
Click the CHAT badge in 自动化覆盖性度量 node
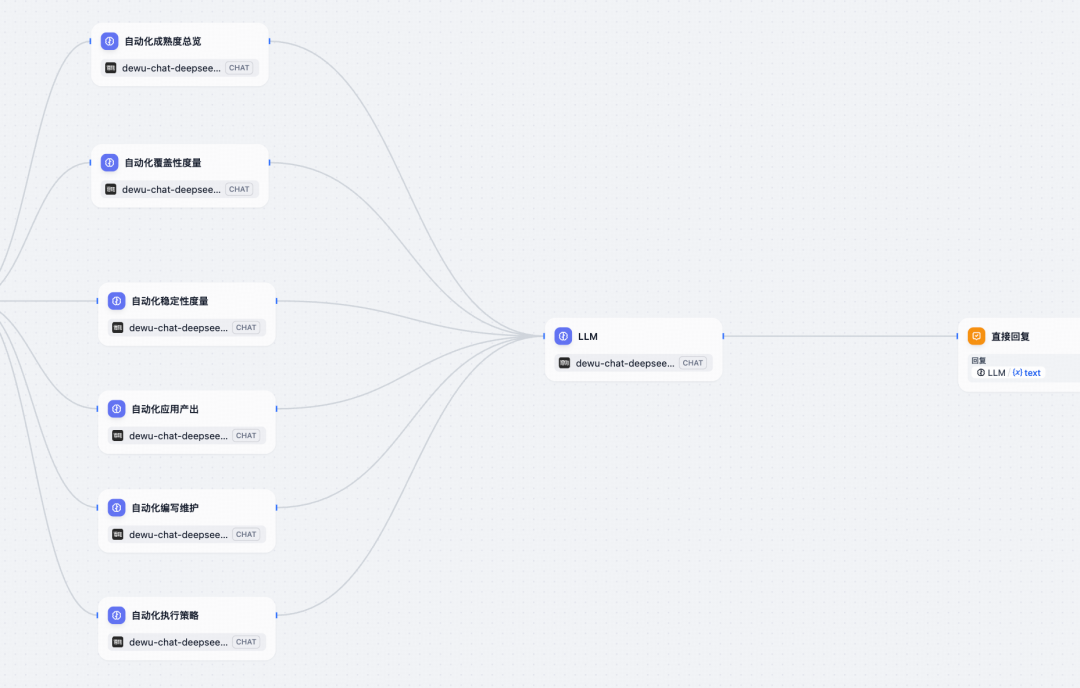239,189
